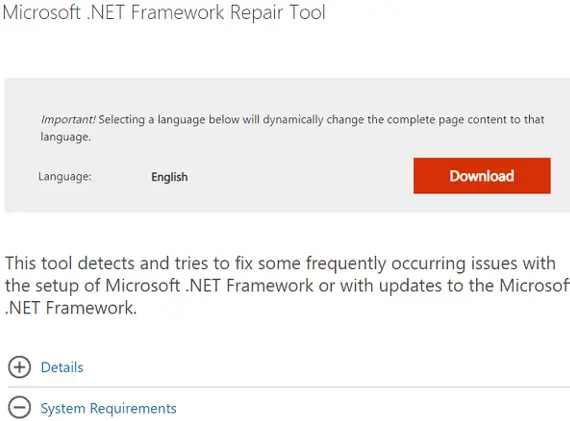Click blank area below the page title
This screenshot has height=421, width=570.
pyautogui.click(x=285, y=51)
